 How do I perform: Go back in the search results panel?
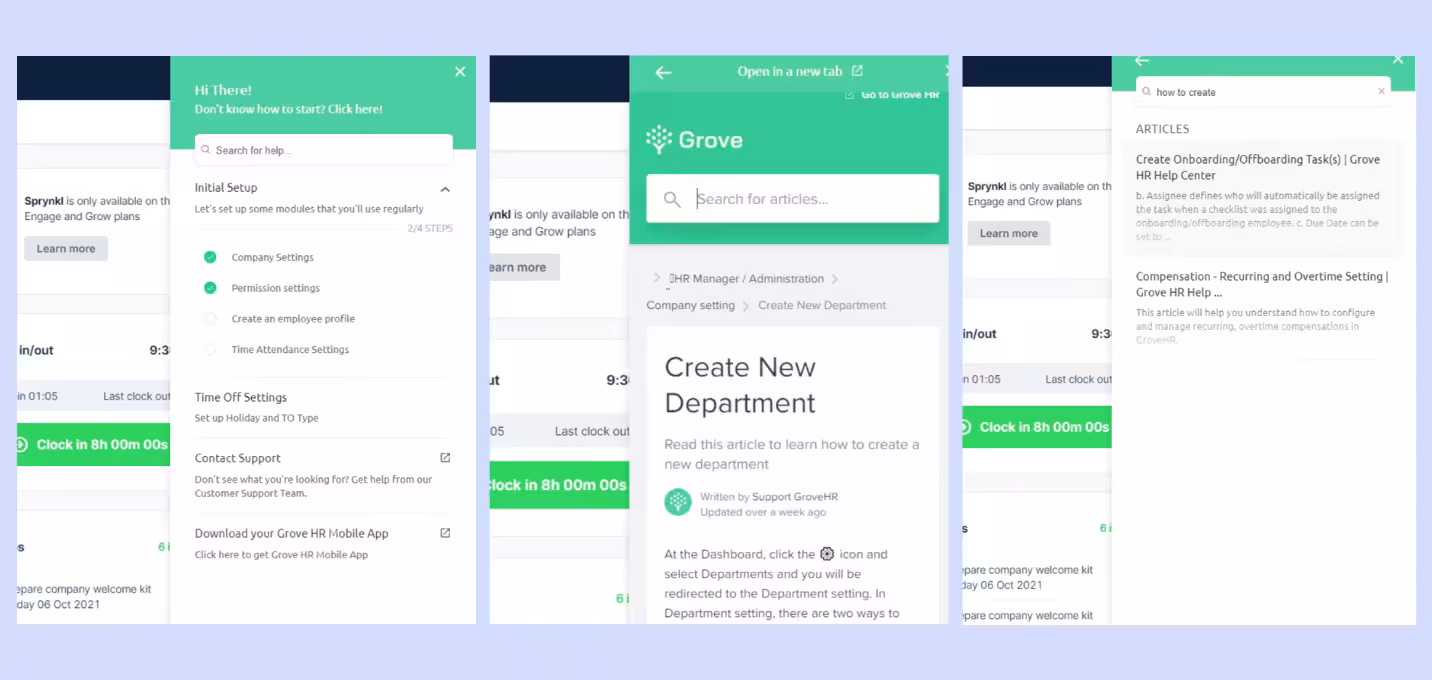pyautogui.click(x=1142, y=60)
